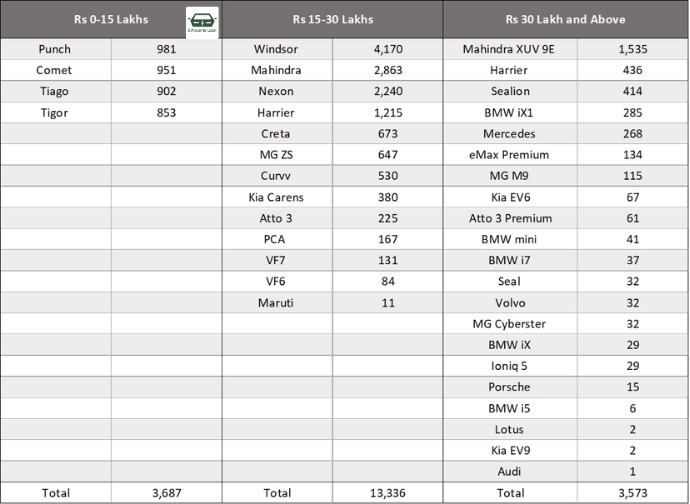Select the 3,687 total value
This screenshot has width=690, height=504.
(166, 493)
